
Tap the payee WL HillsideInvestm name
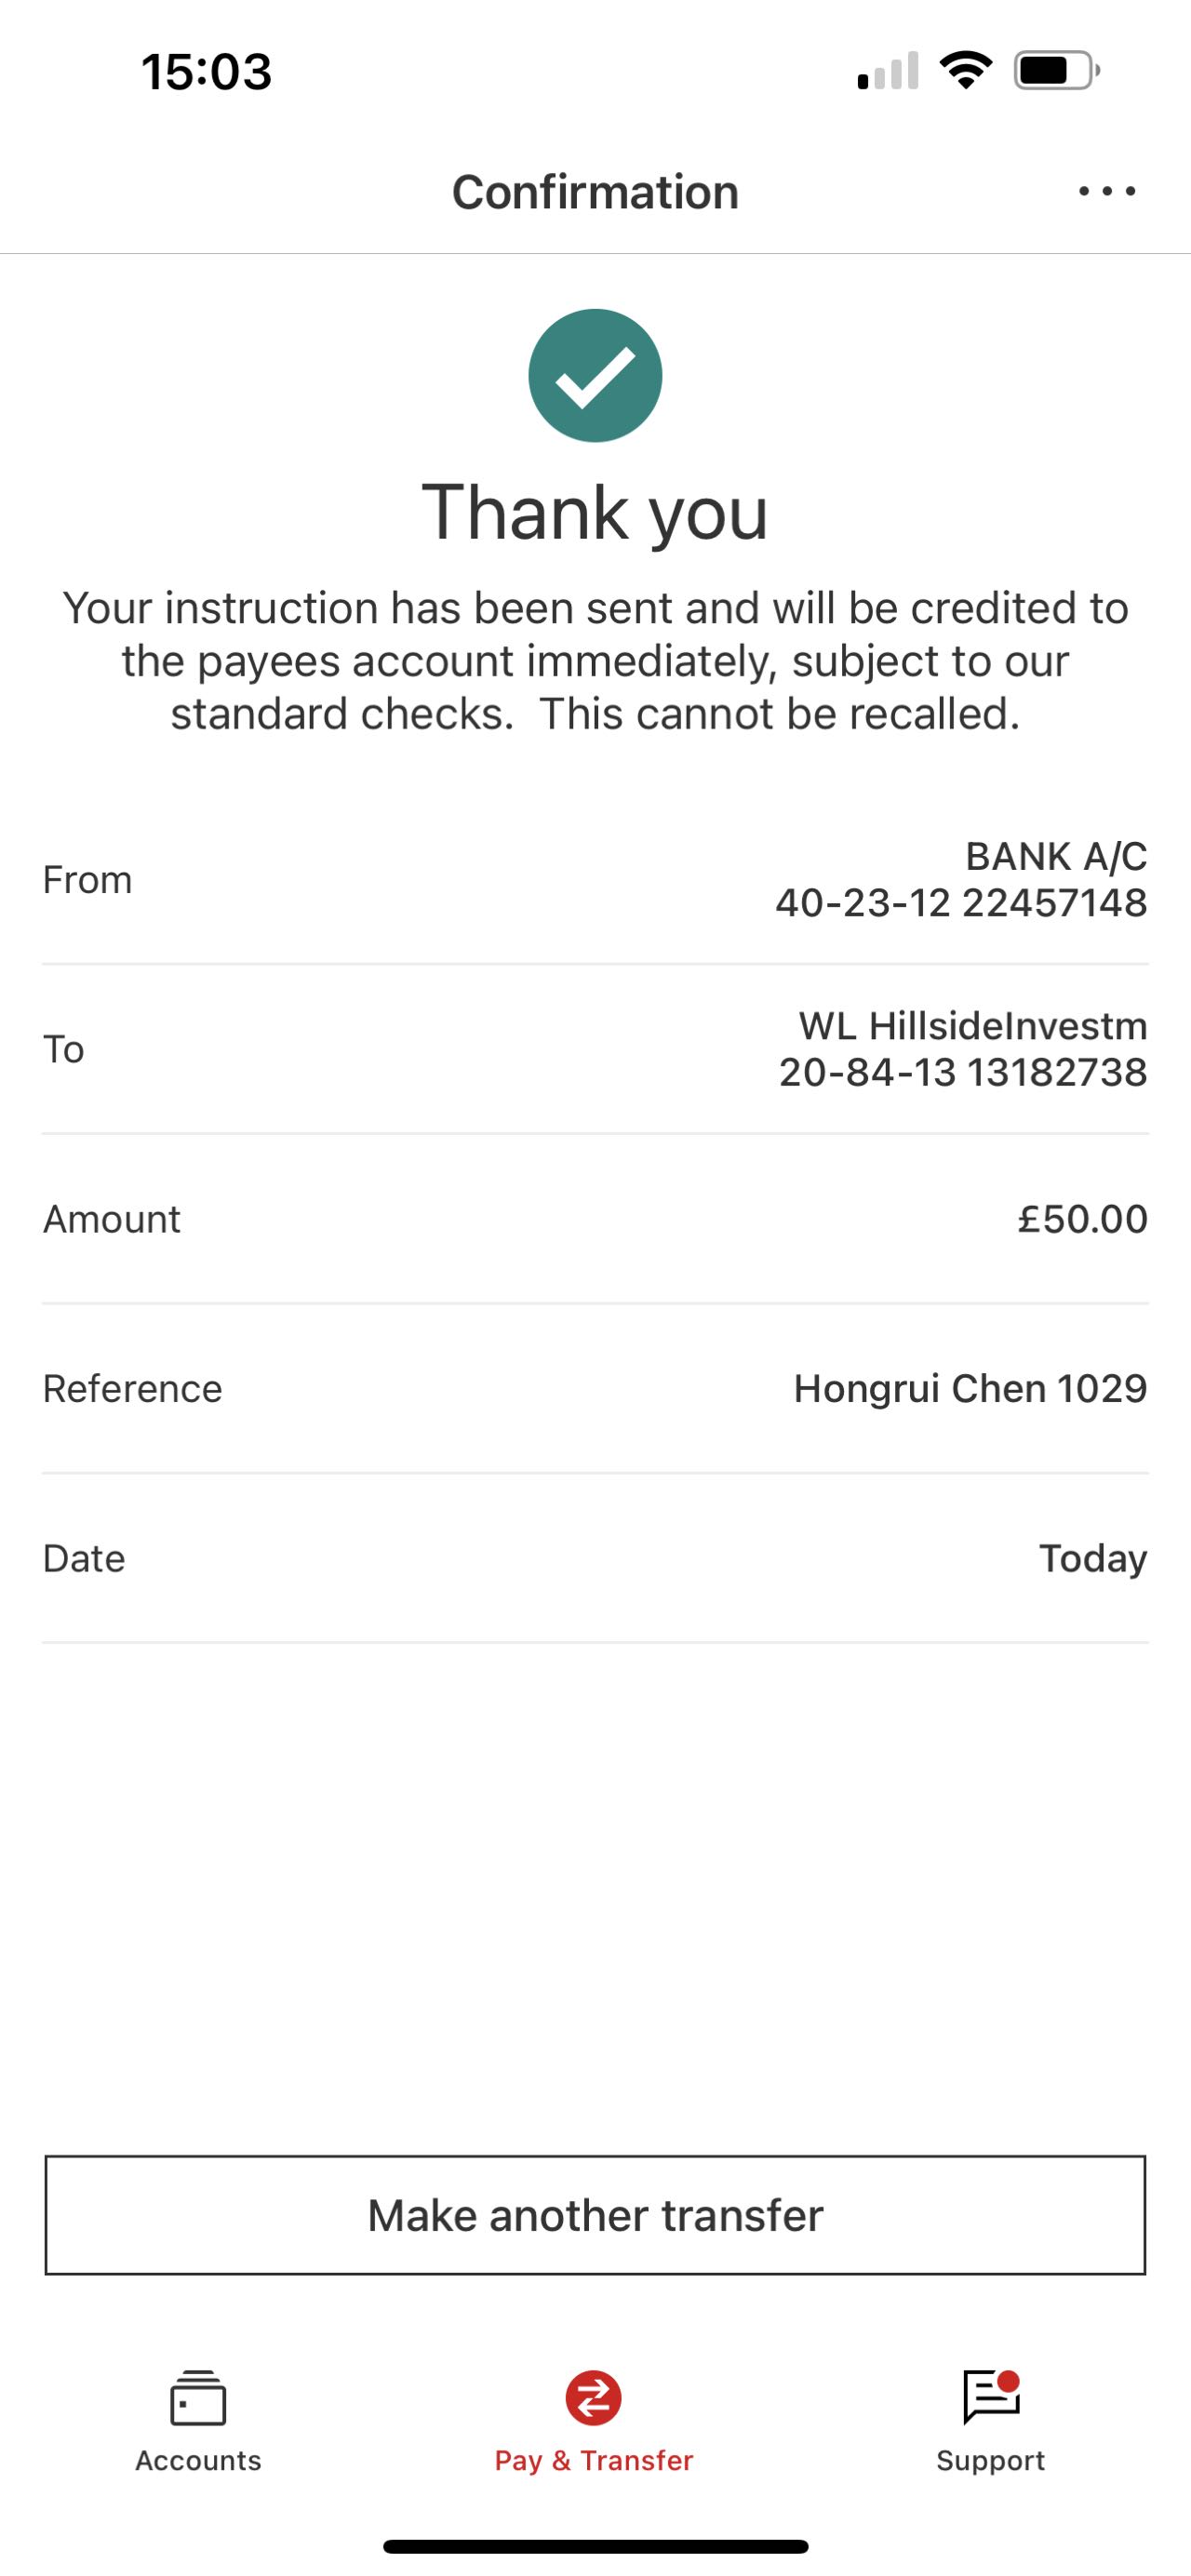(972, 1026)
